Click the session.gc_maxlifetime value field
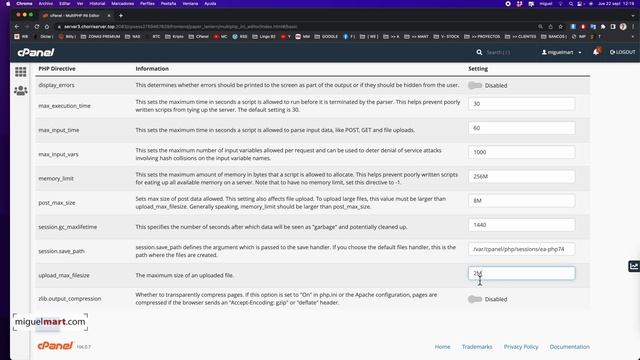The image size is (640, 360). pyautogui.click(x=522, y=225)
